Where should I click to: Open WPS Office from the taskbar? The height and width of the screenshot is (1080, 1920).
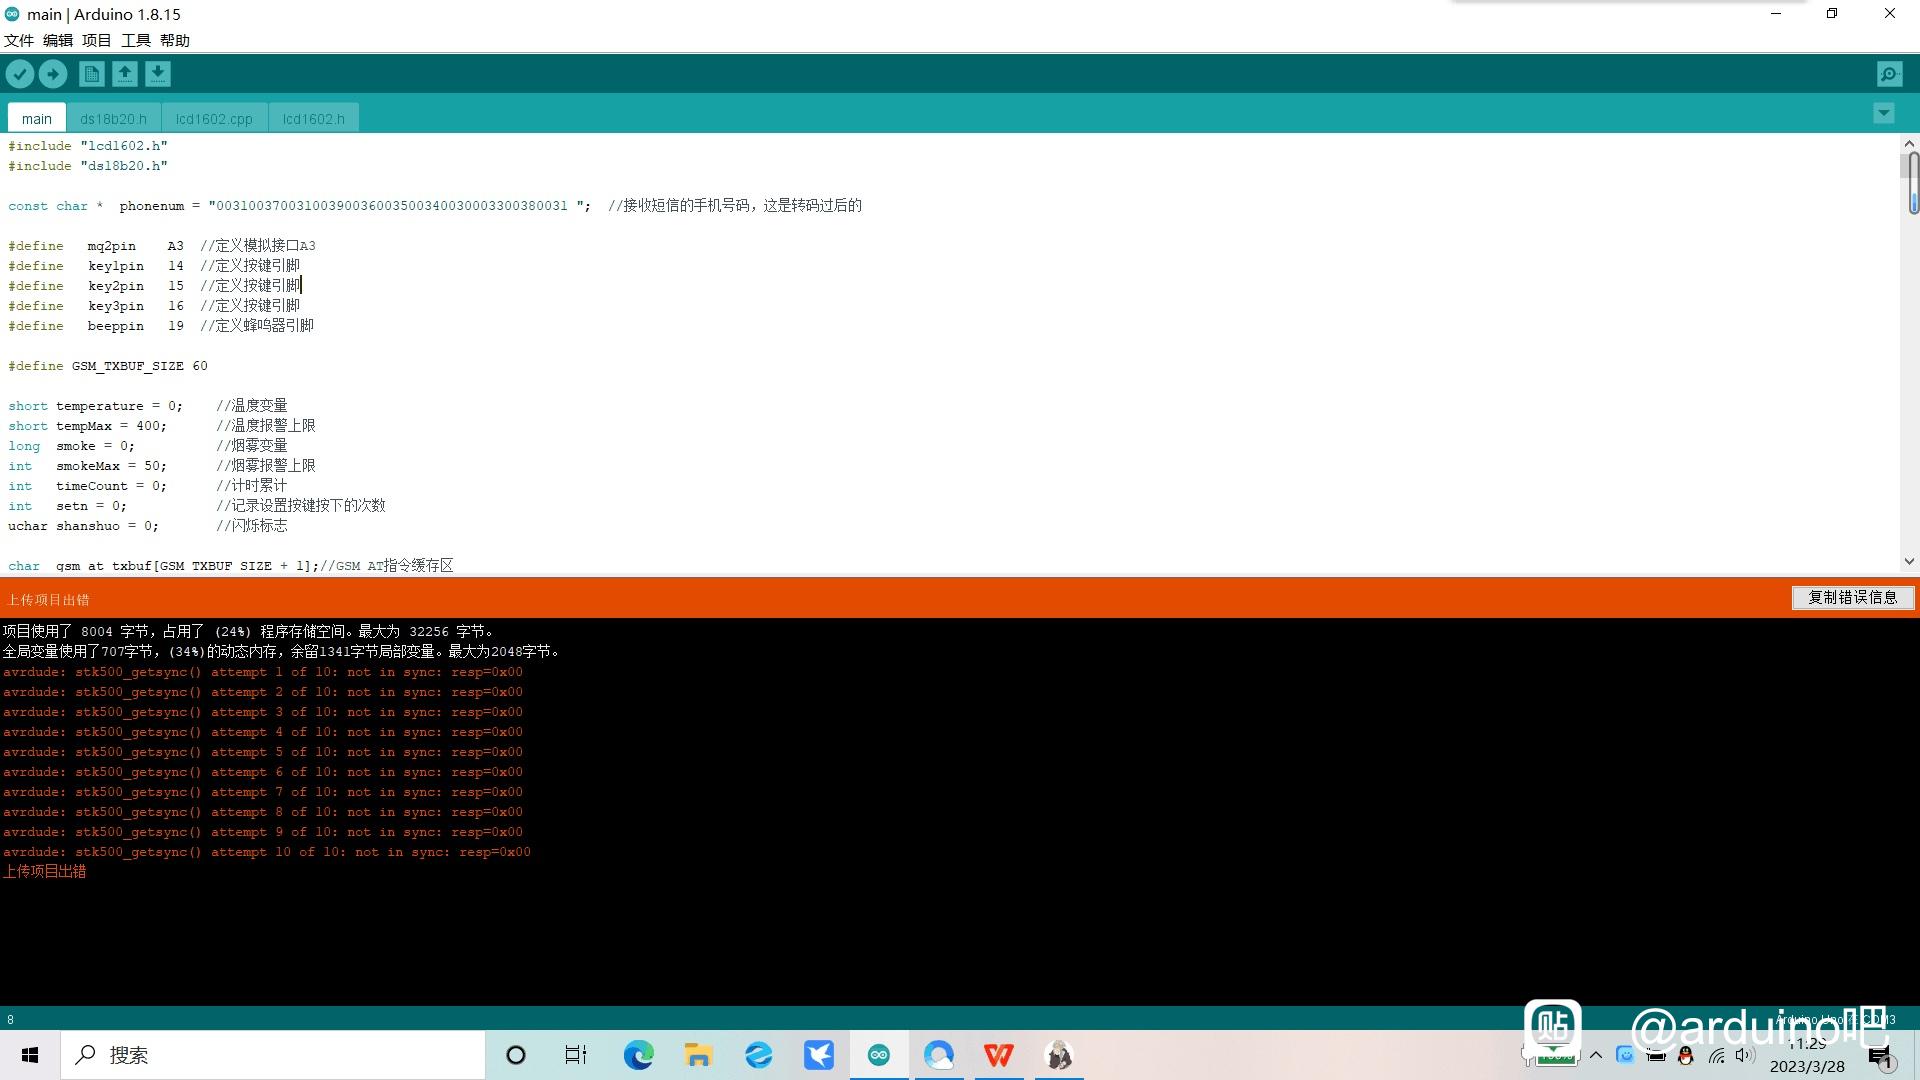coord(999,1055)
